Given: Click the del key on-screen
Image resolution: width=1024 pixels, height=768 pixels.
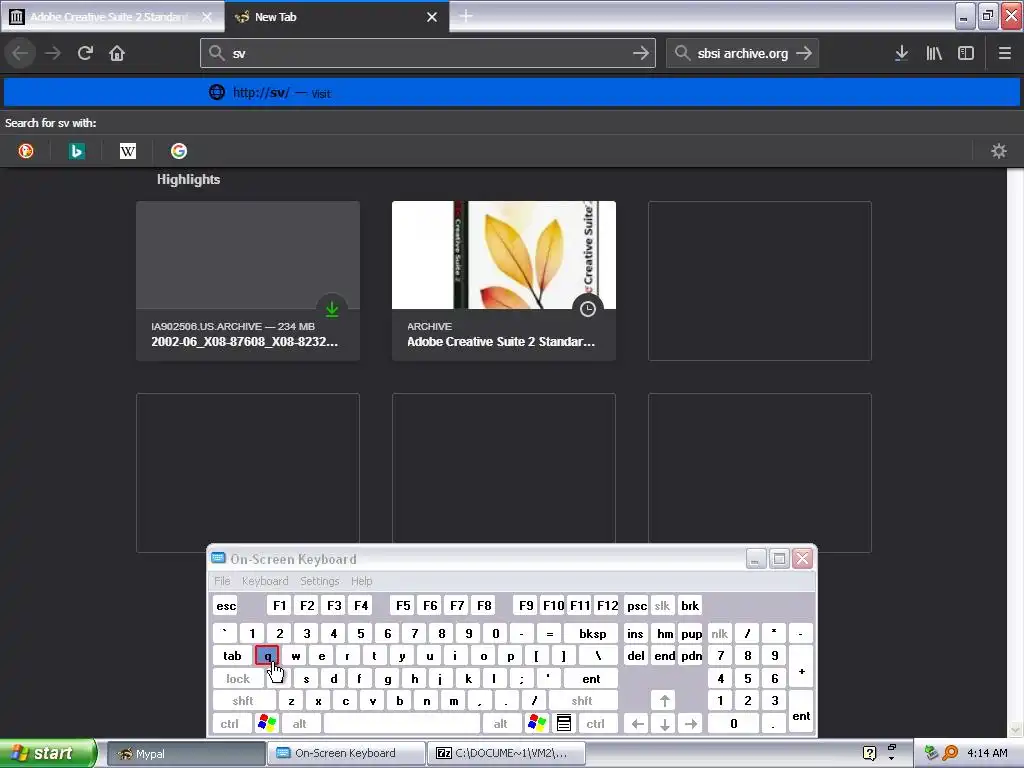Looking at the screenshot, I should pos(636,656).
